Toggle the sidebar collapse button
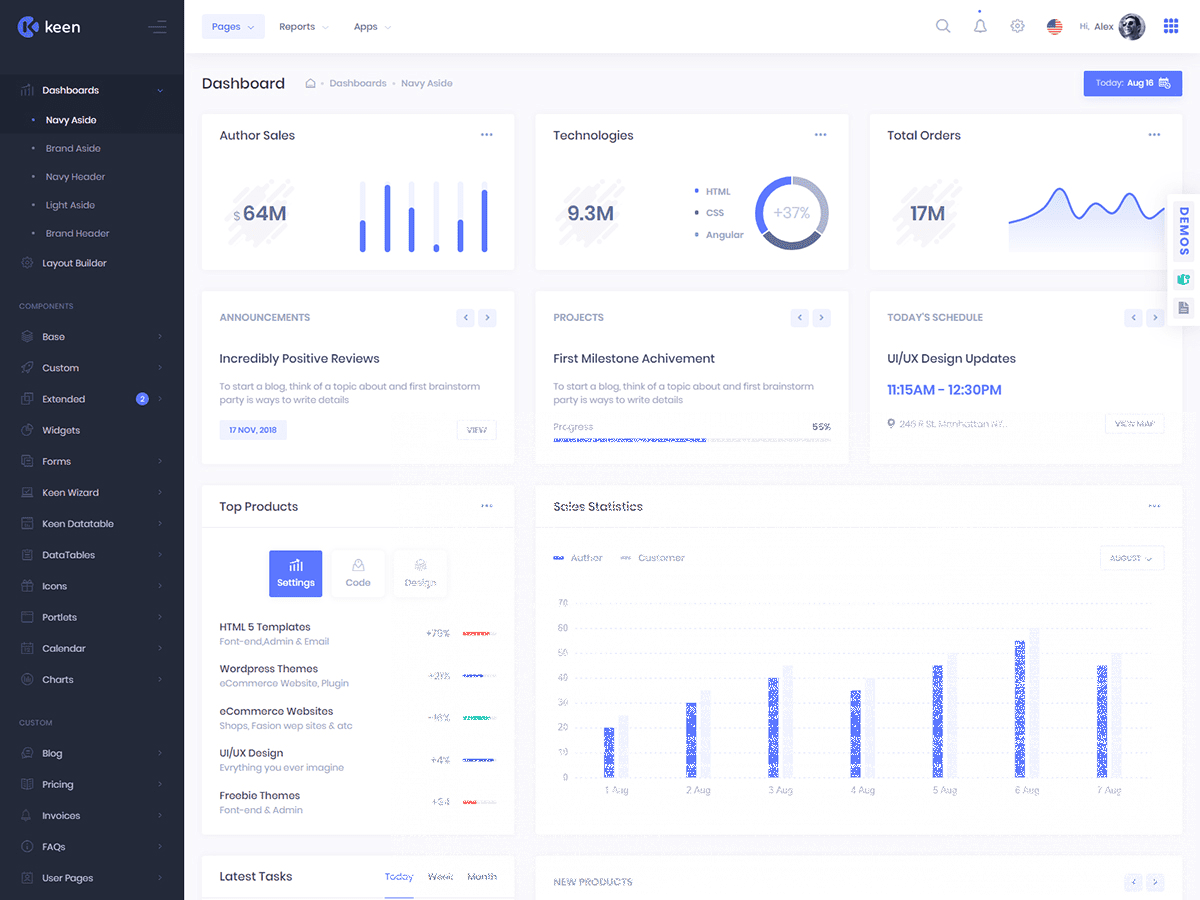This screenshot has width=1200, height=900. [157, 27]
